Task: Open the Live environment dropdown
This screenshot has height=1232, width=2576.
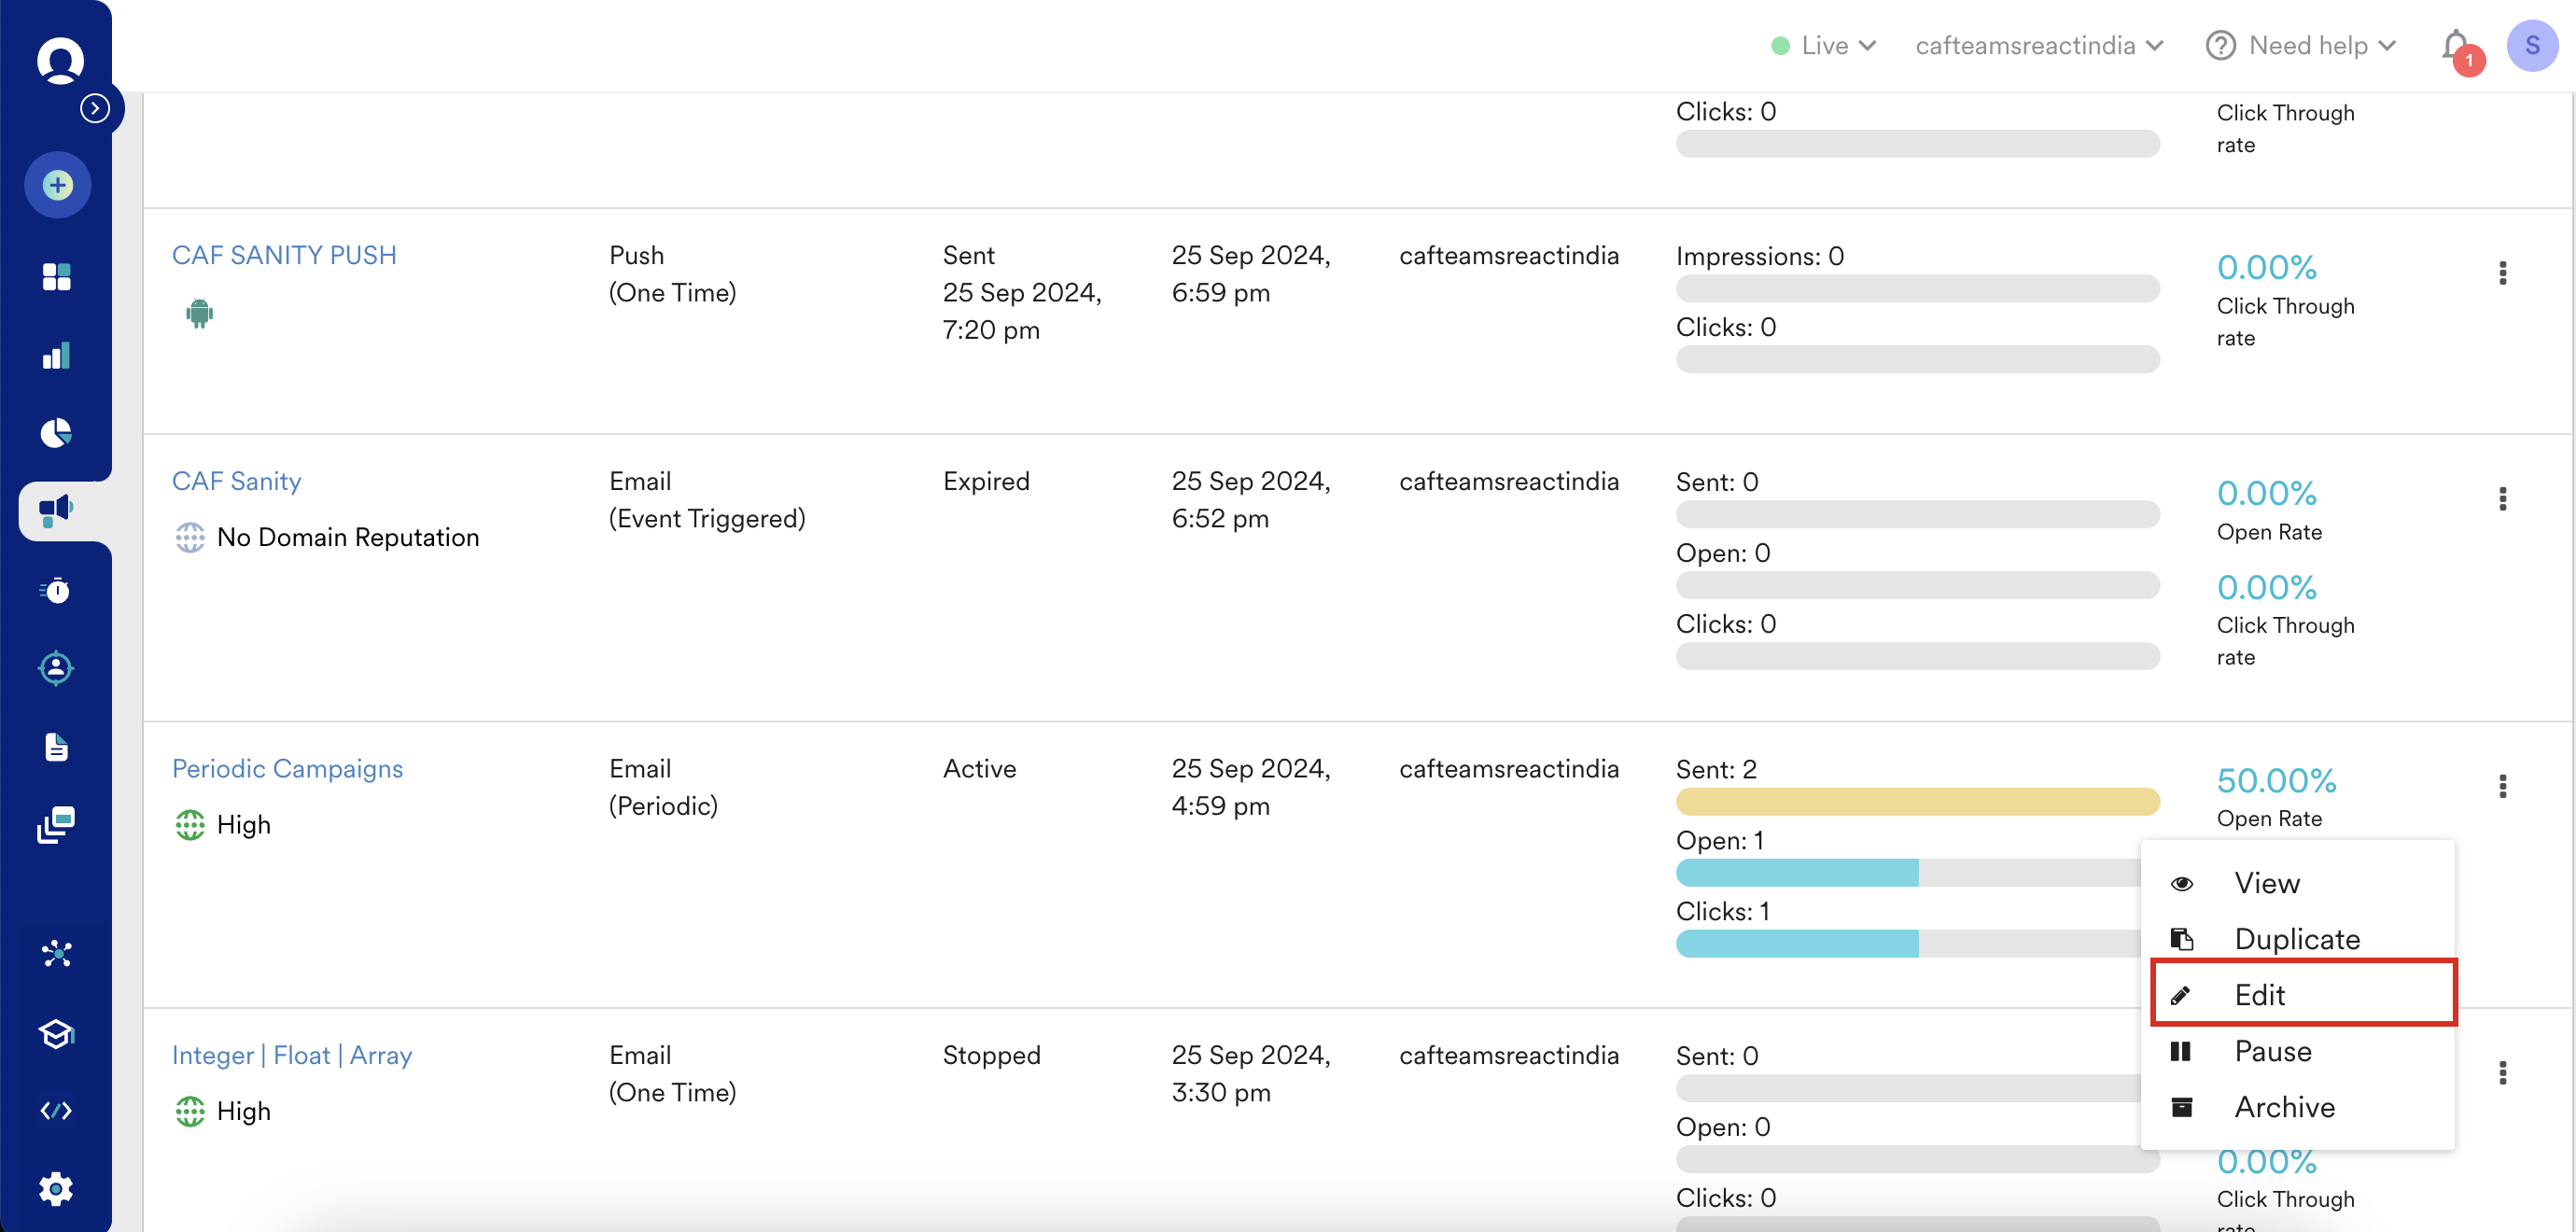Action: pos(1824,46)
